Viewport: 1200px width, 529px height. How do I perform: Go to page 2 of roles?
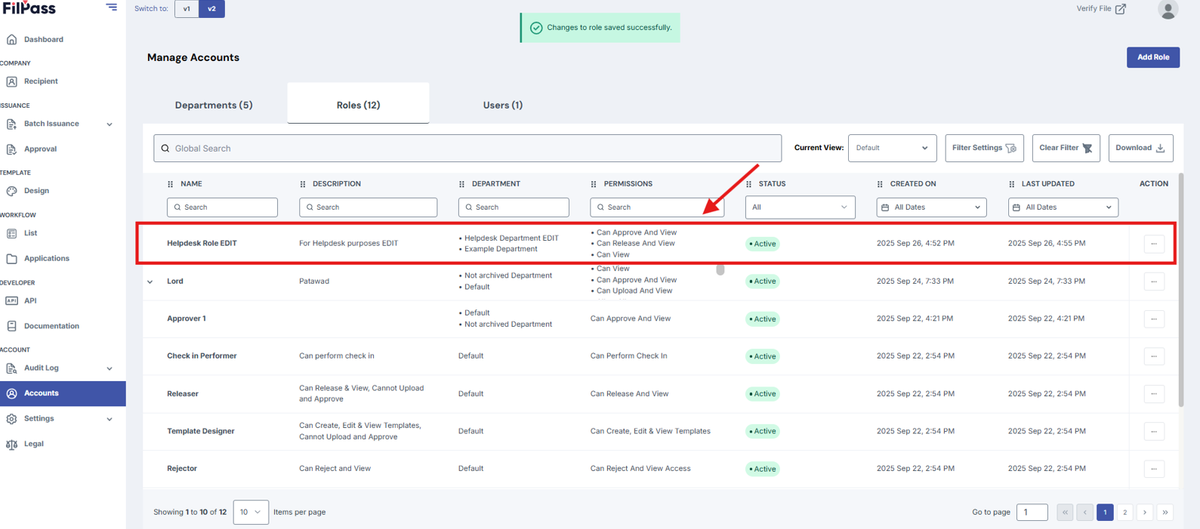(1125, 512)
